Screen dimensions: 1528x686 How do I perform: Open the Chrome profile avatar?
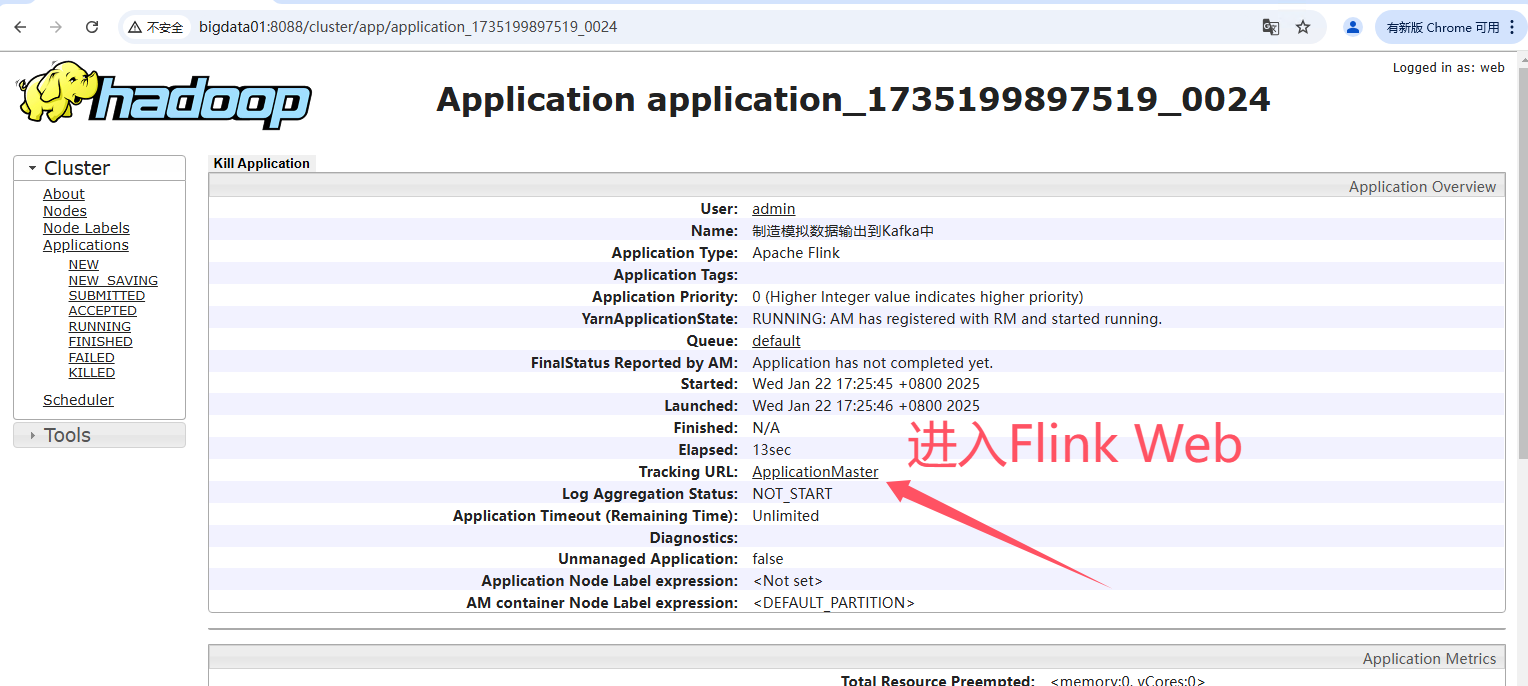pos(1353,27)
